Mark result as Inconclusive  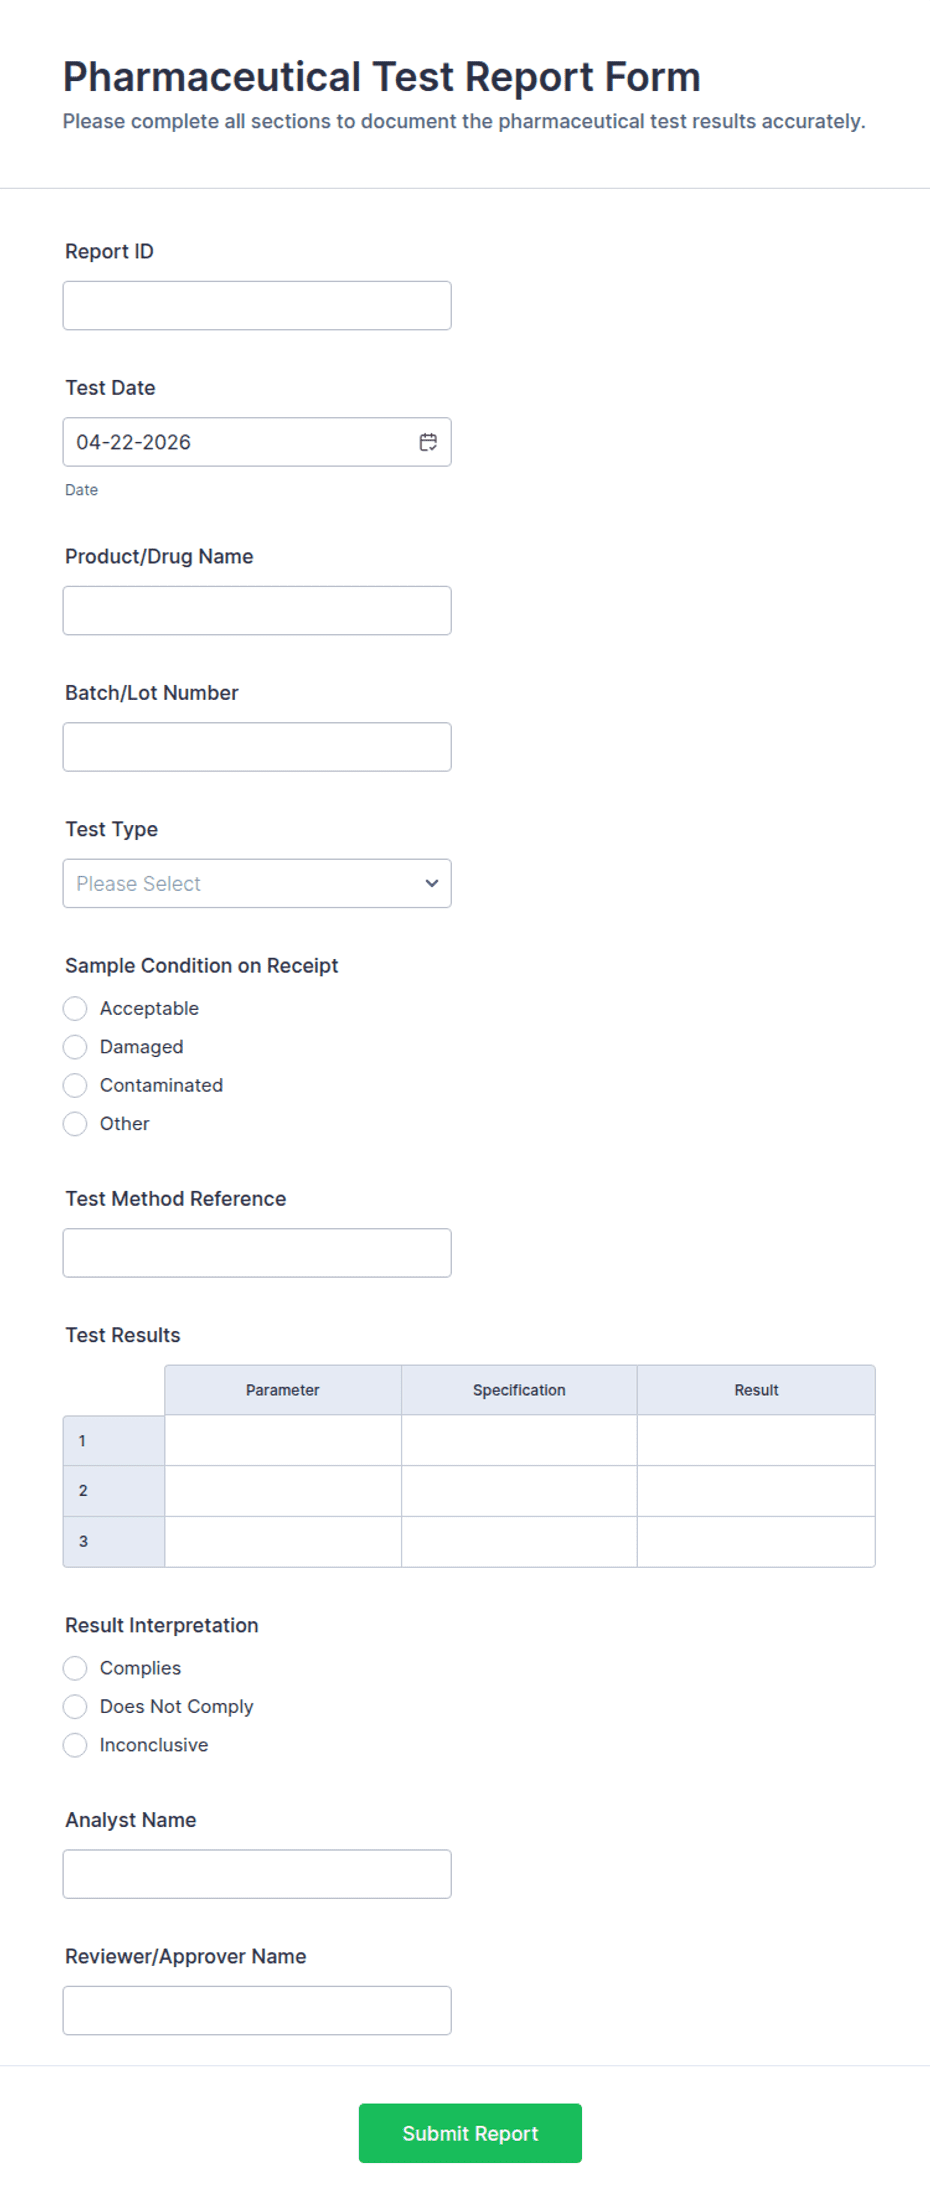(x=75, y=1745)
